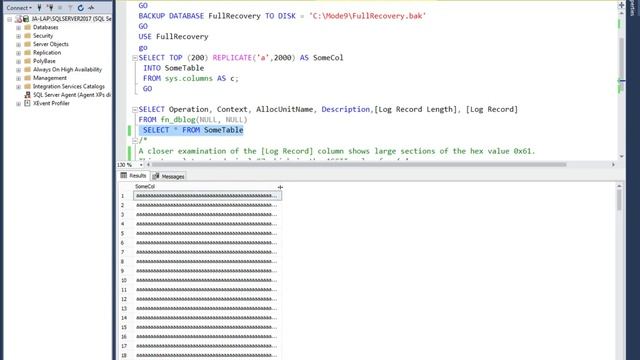Click right arrow of editor horizontal scrollbar
The width and height of the screenshot is (640, 360).
(613, 164)
